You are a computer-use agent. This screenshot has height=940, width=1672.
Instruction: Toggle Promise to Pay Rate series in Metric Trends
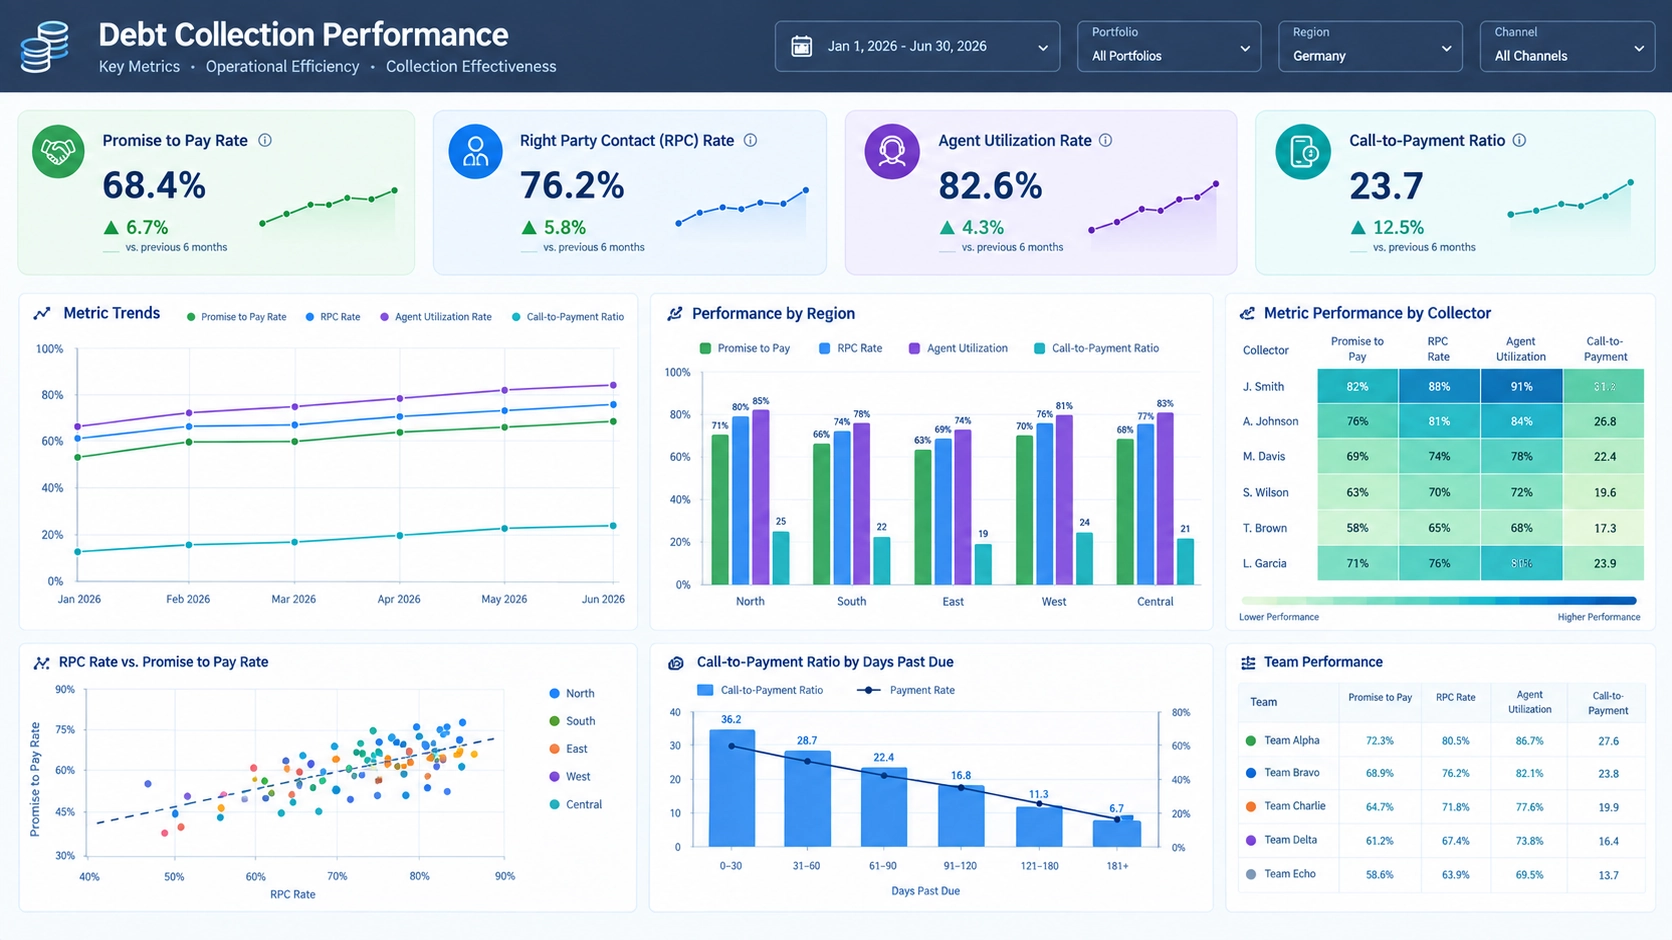[237, 317]
